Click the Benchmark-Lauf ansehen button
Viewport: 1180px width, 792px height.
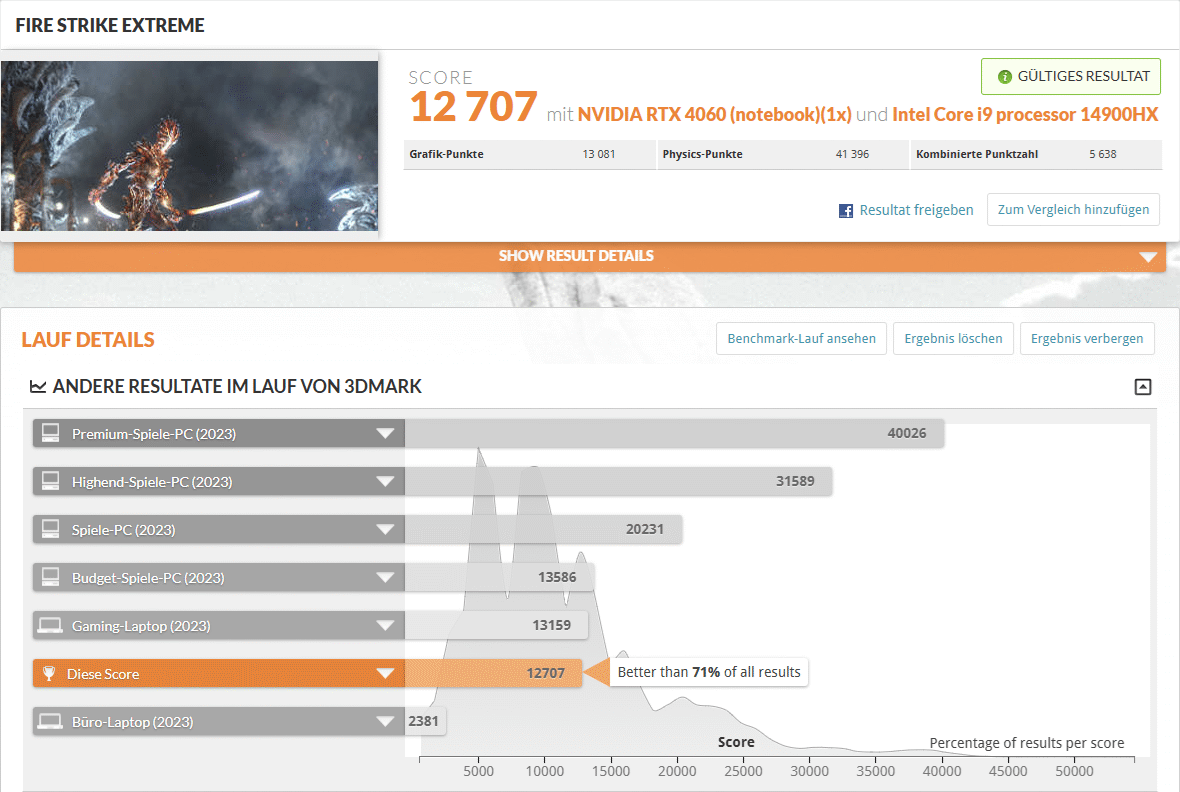801,339
